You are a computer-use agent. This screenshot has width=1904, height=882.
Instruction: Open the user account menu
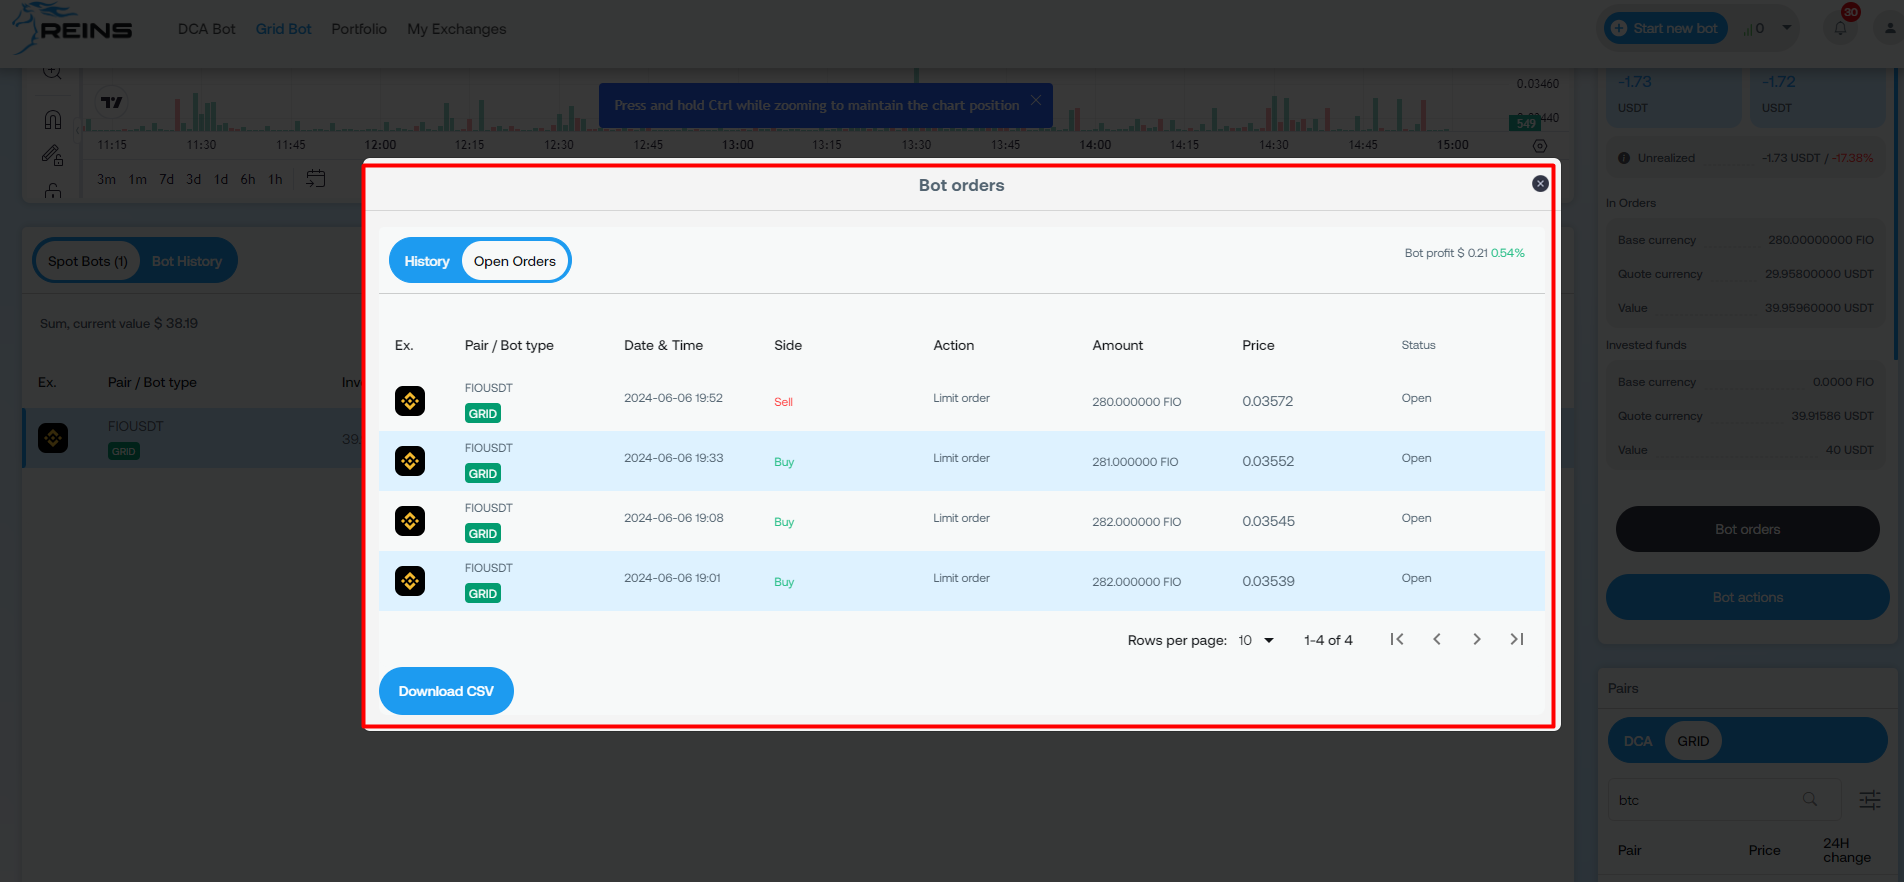tap(1889, 28)
